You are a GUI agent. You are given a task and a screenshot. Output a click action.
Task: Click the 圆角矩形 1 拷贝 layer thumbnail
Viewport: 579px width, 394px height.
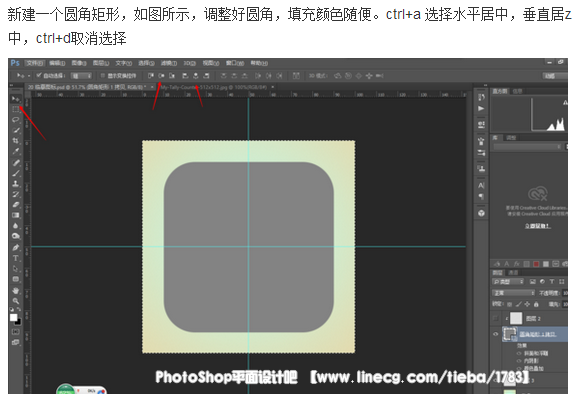coord(510,334)
